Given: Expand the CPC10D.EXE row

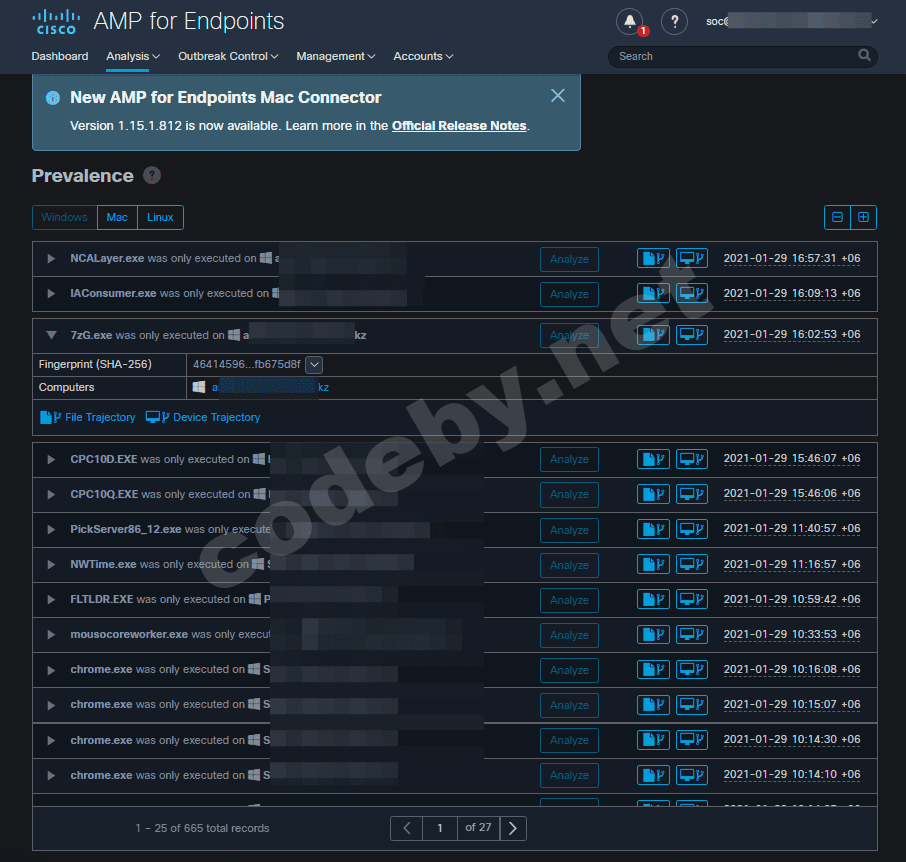Looking at the screenshot, I should (51, 459).
